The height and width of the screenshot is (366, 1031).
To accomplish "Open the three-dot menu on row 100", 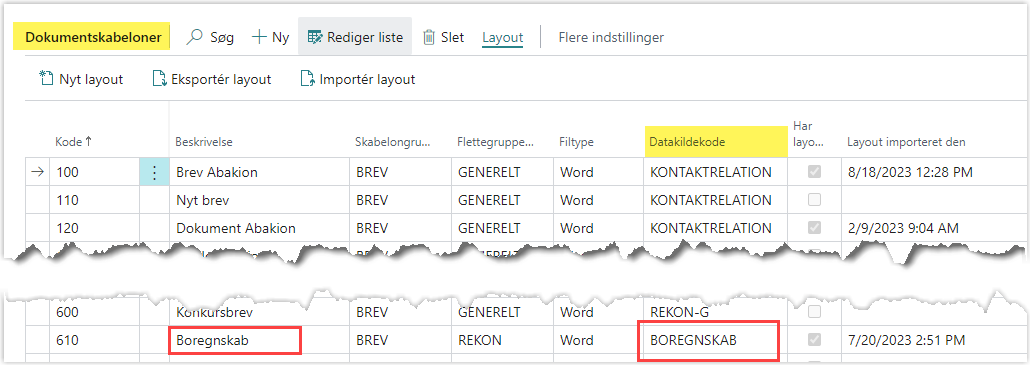I will 155,173.
